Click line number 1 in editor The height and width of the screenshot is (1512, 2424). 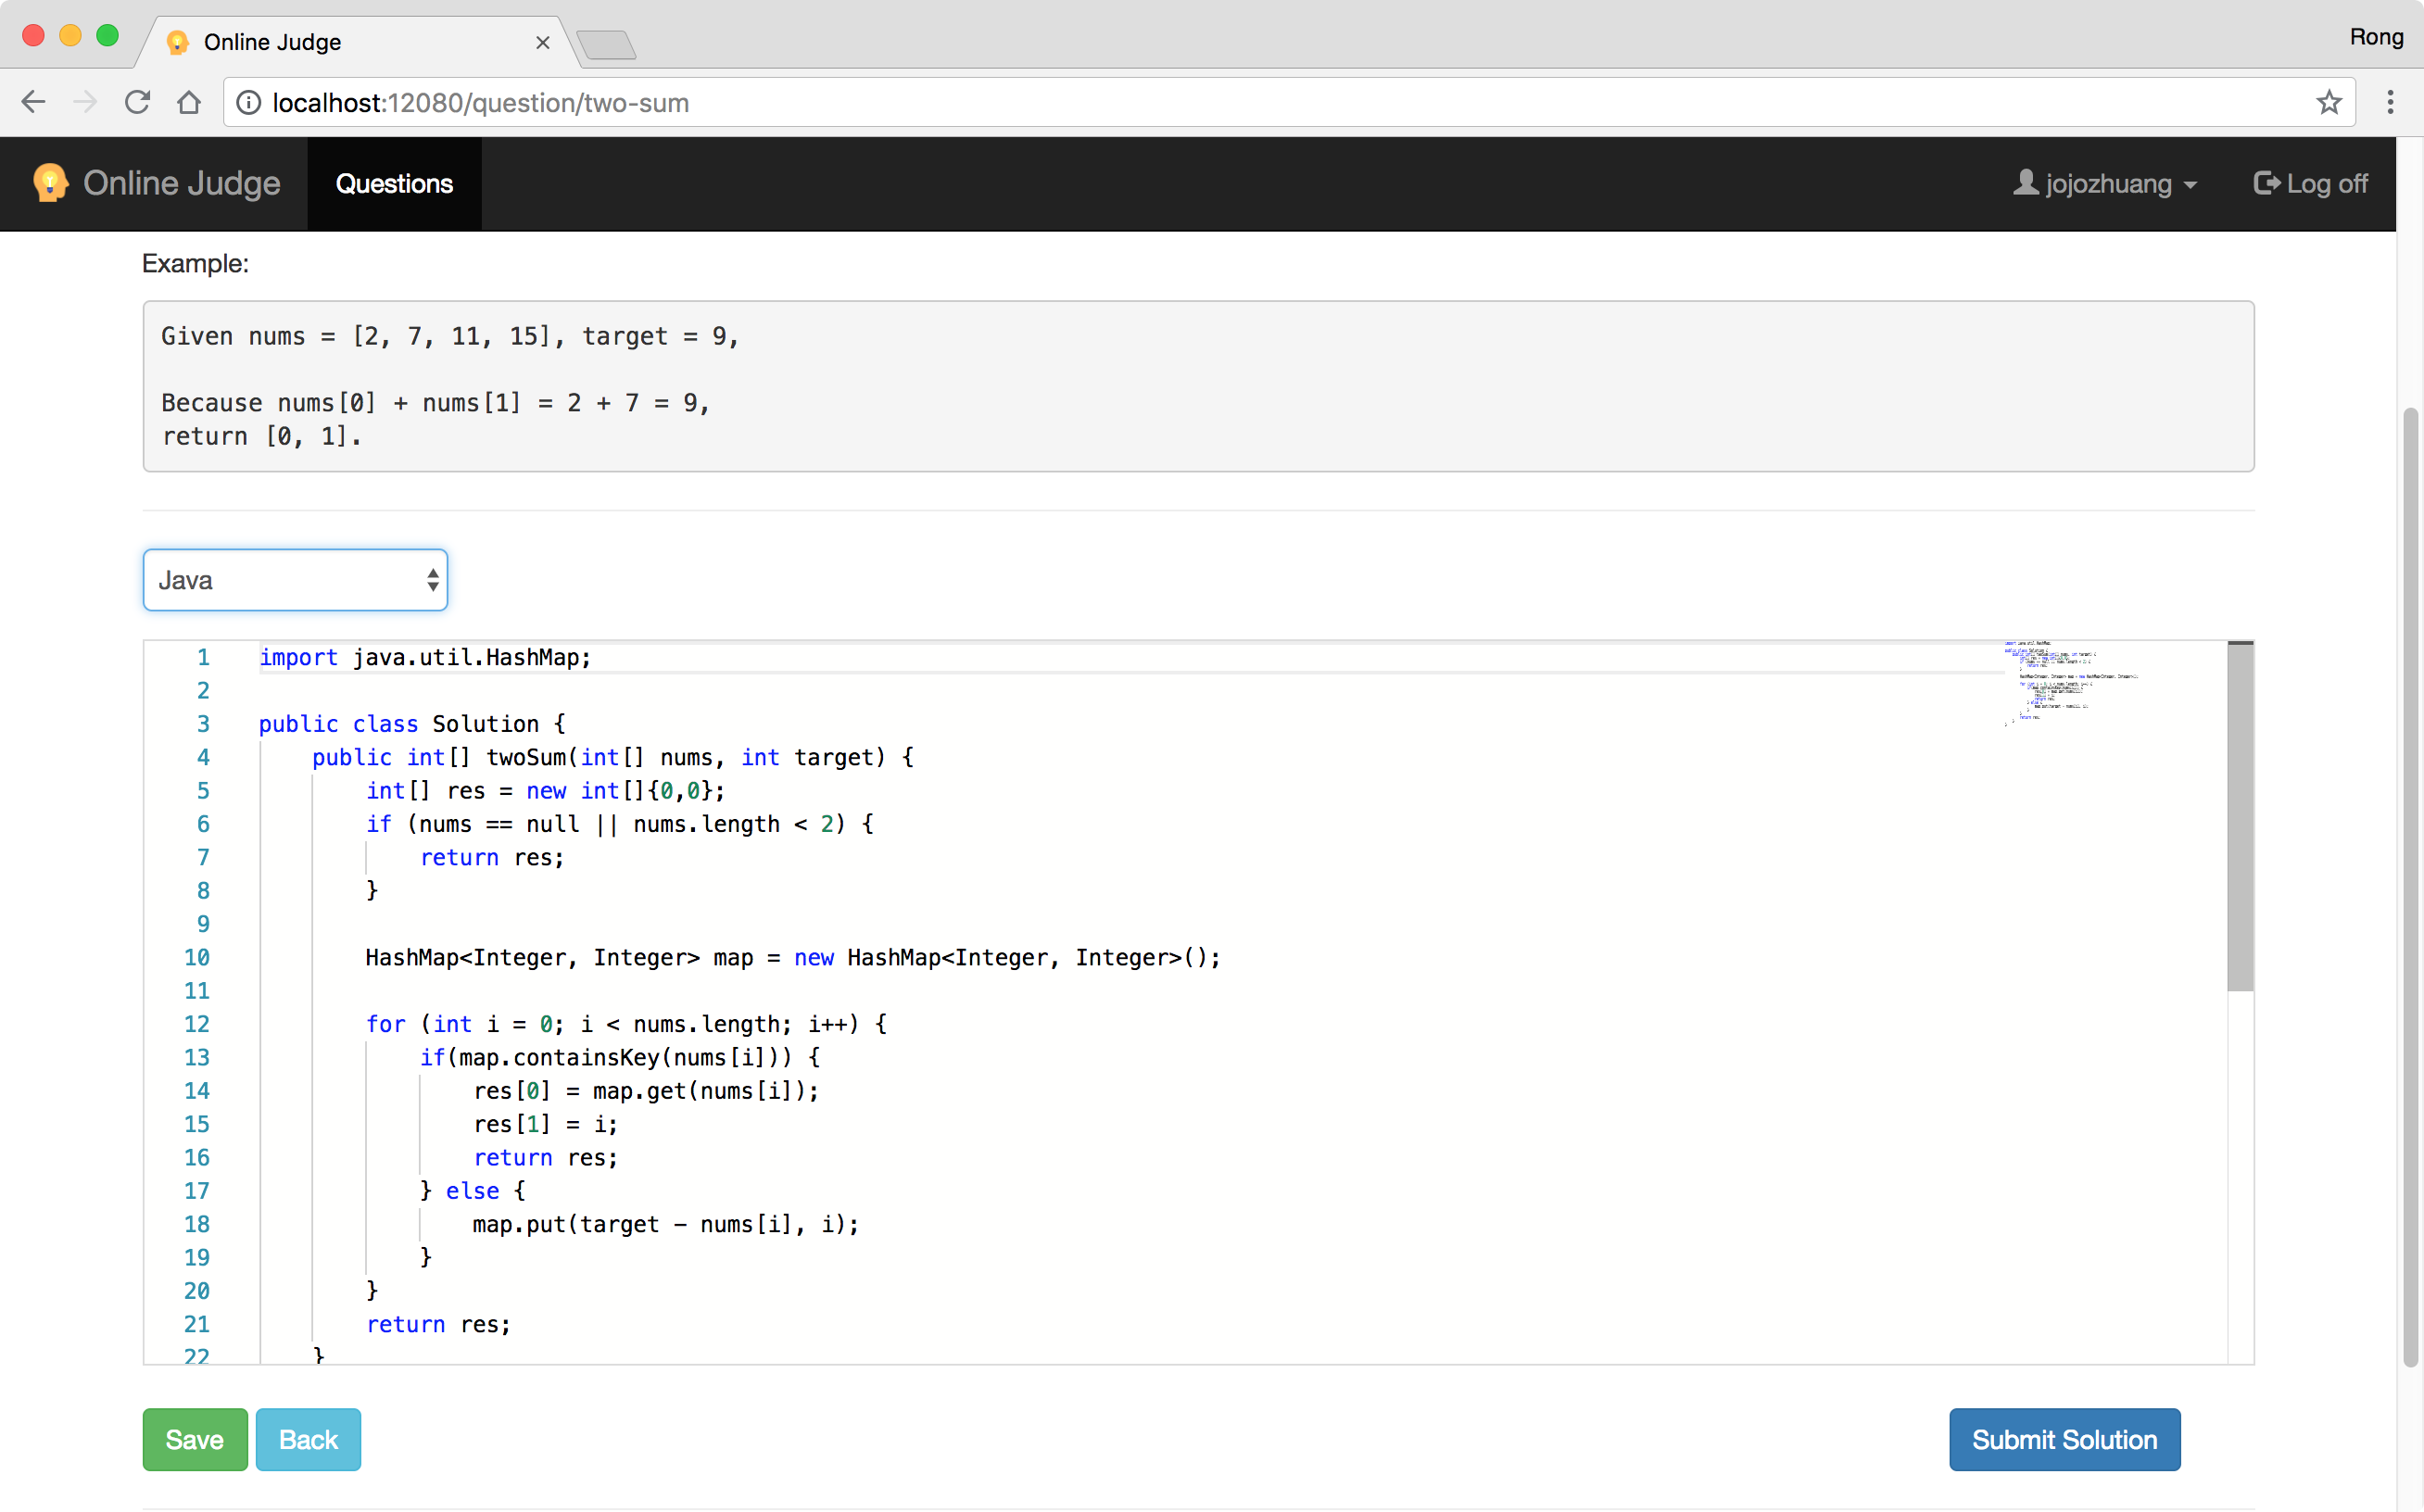pos(203,657)
